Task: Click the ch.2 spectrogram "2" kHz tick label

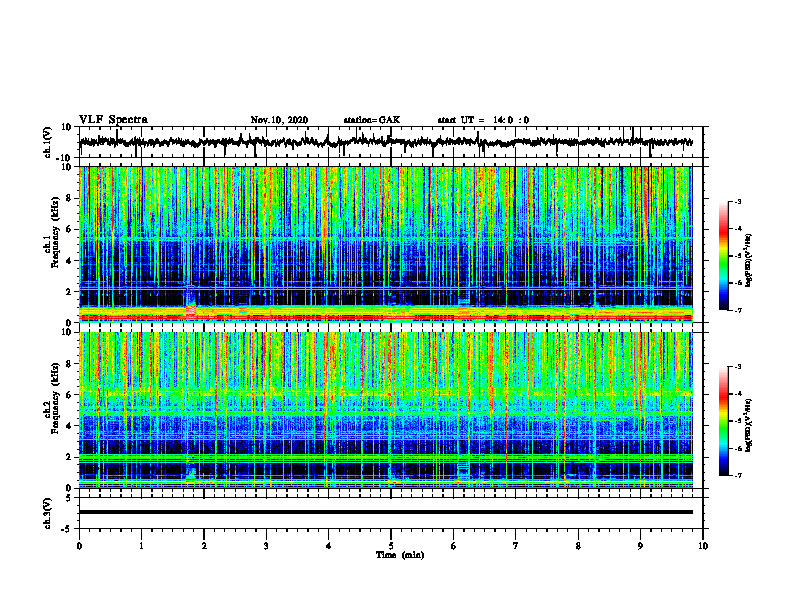Action: [x=69, y=457]
